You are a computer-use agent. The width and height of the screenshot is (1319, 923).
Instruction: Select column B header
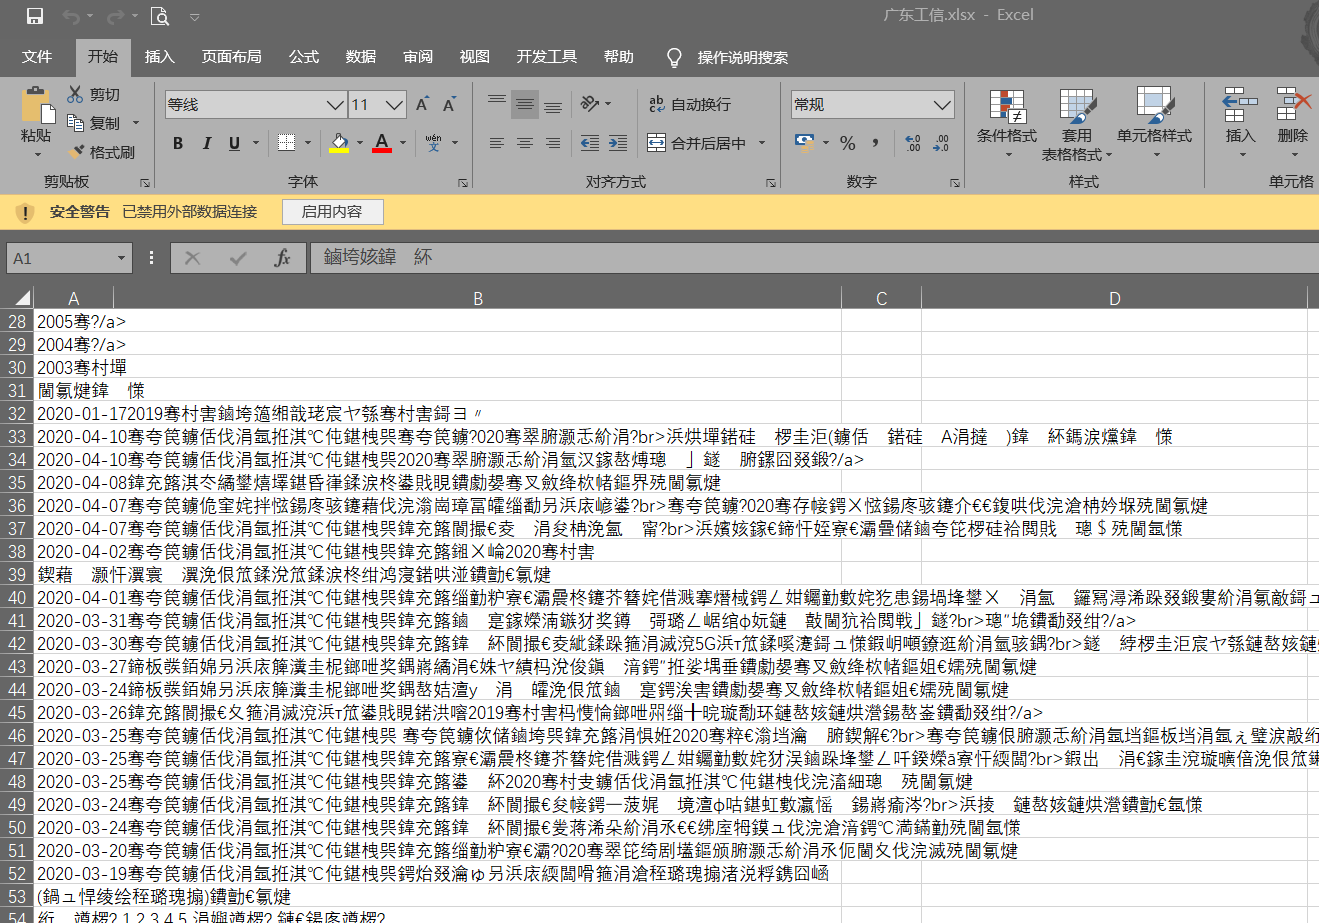click(x=478, y=298)
